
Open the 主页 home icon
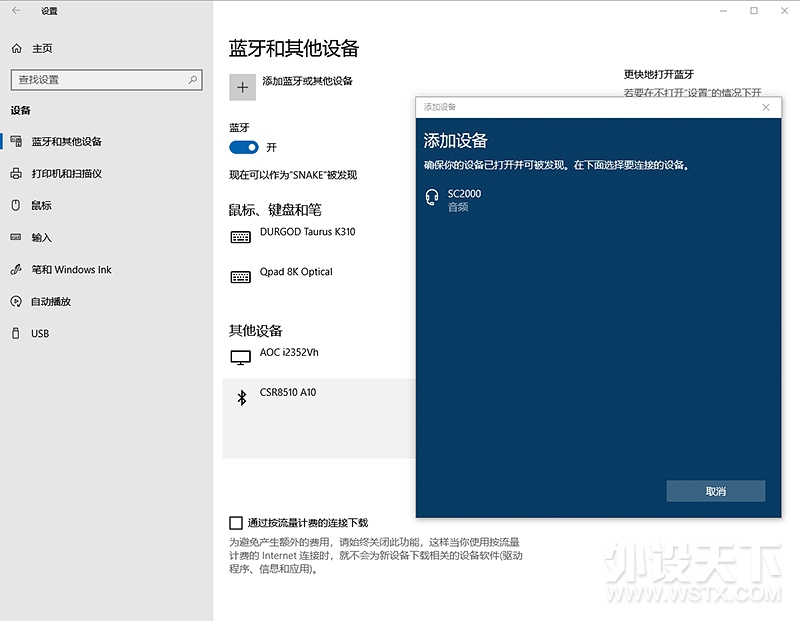click(x=16, y=48)
